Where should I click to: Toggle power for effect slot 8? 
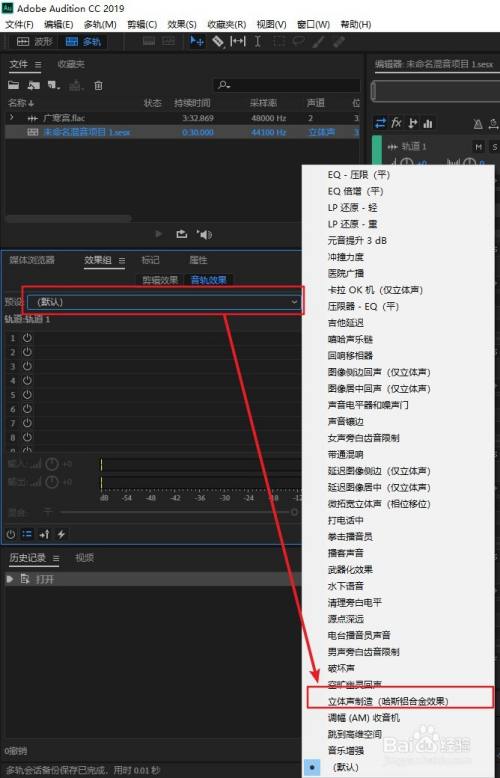pyautogui.click(x=27, y=438)
